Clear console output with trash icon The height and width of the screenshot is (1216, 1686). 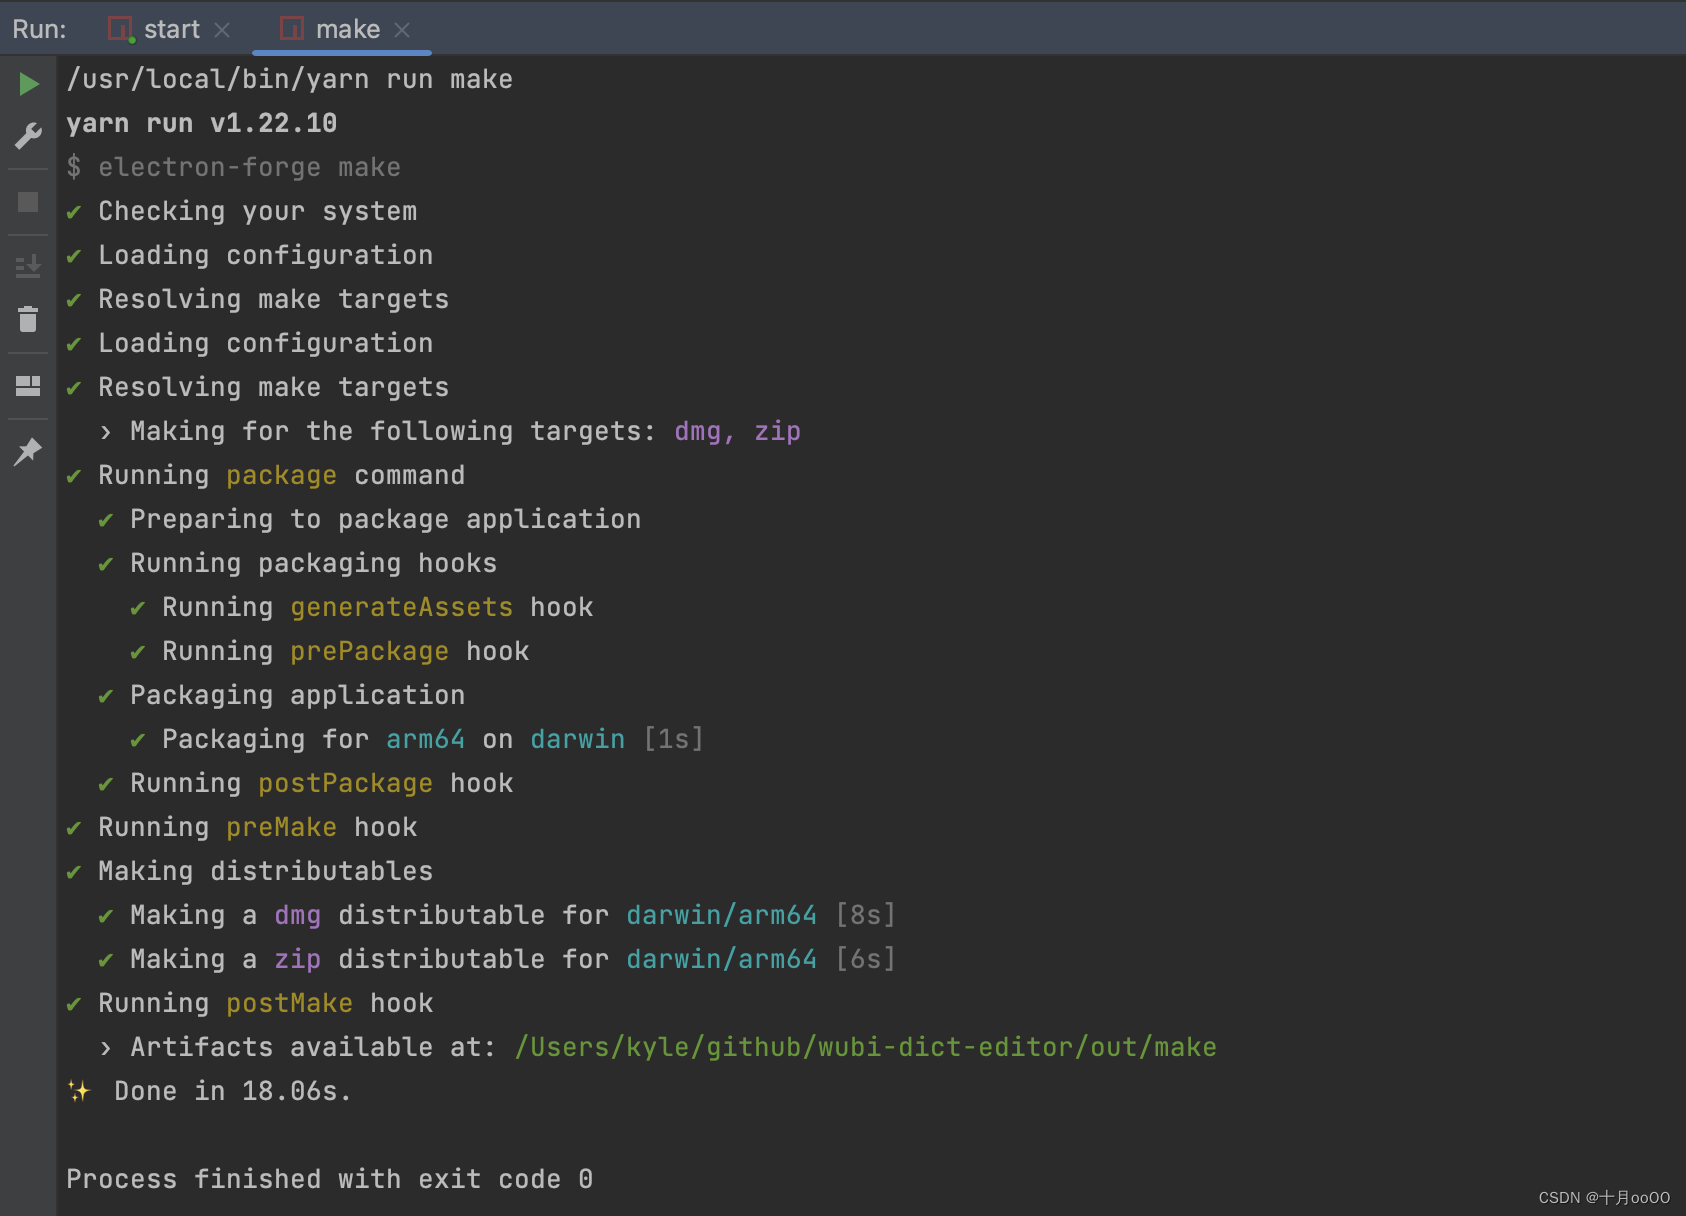(x=28, y=319)
